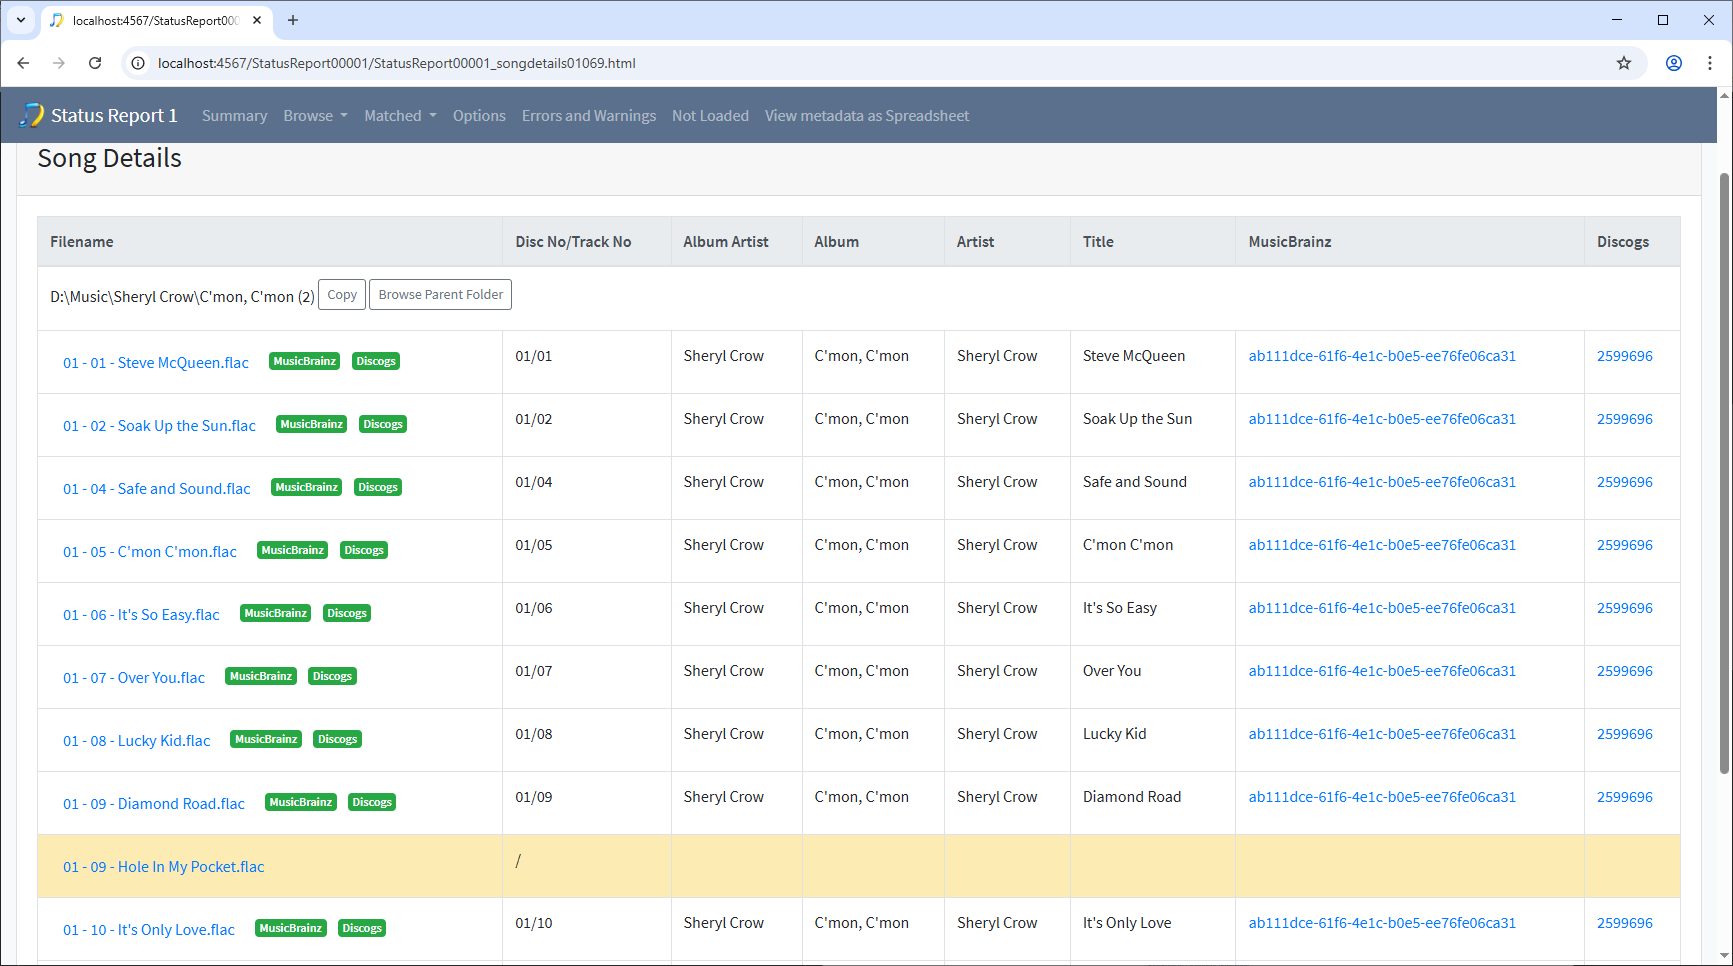This screenshot has height=966, width=1733.
Task: Open 01 - 08 - Lucky Kid.flac link
Action: point(137,741)
